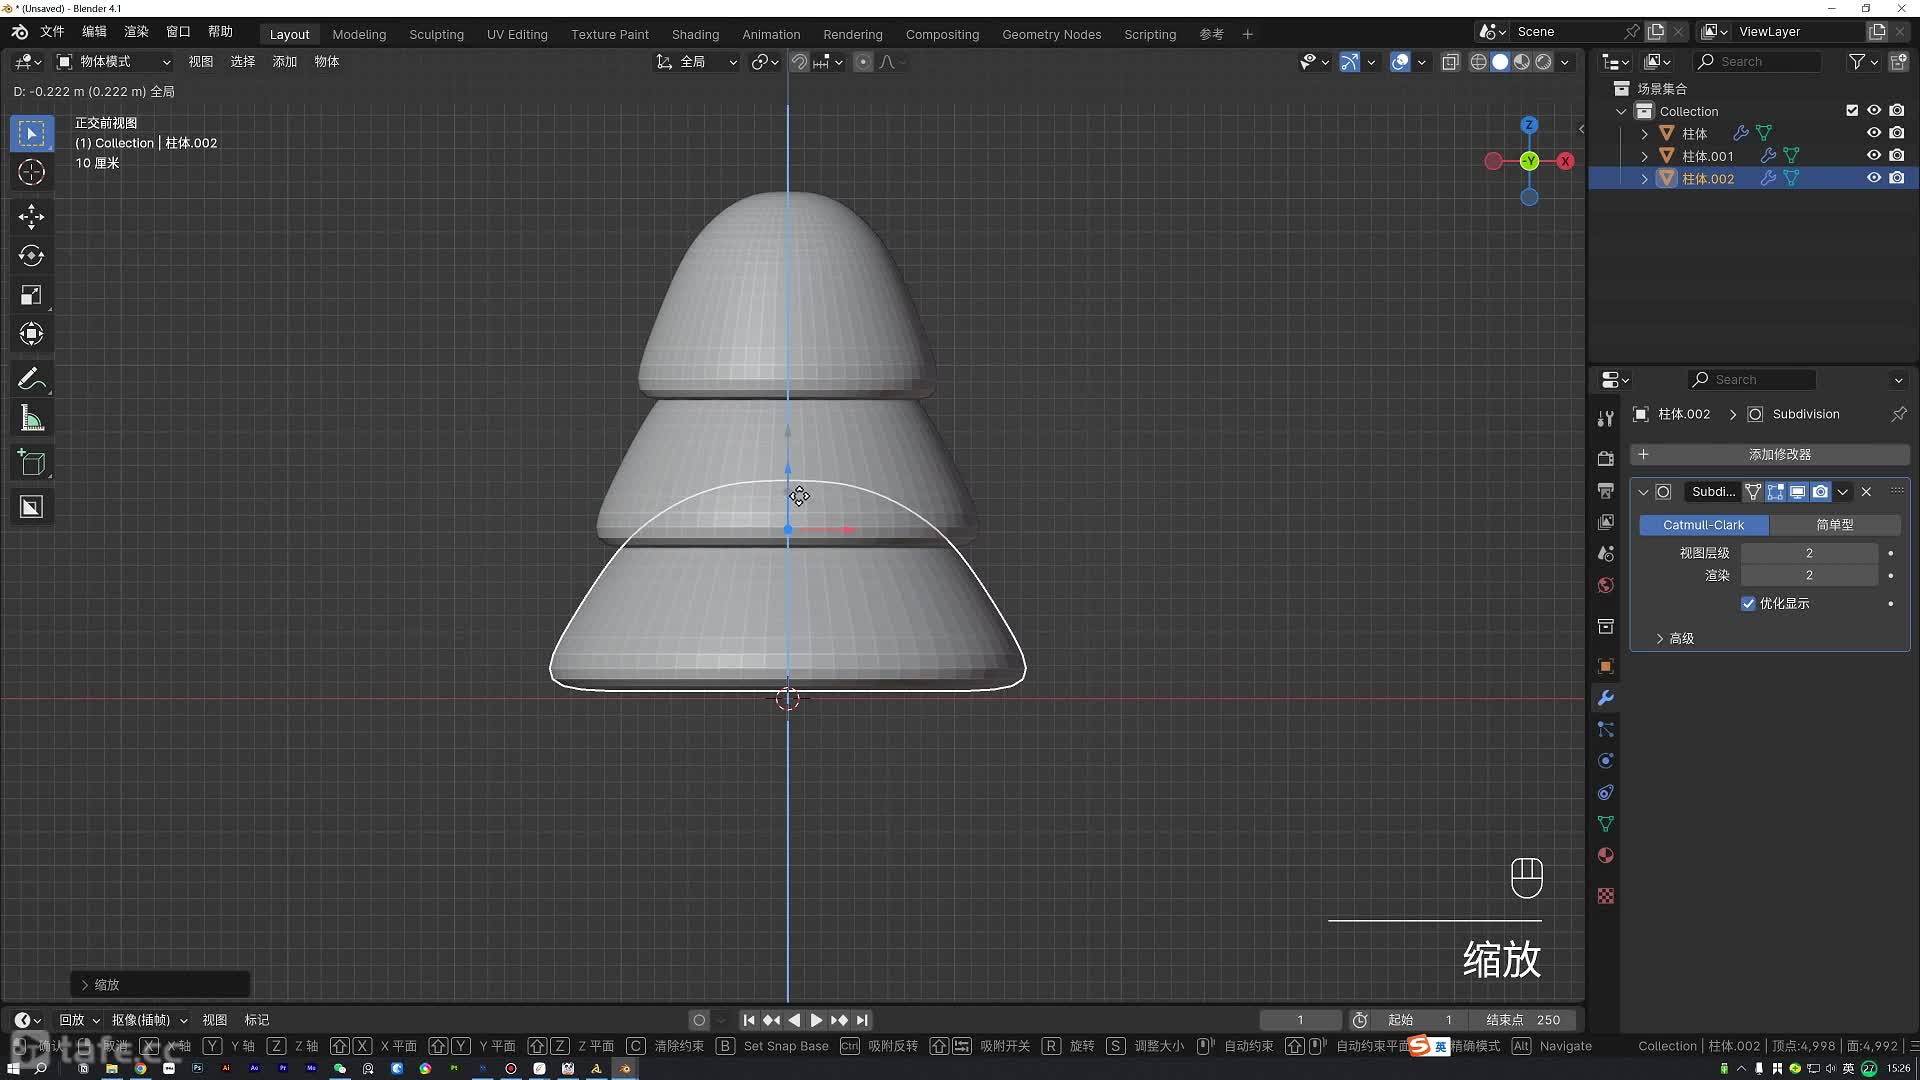Viewport: 1920px width, 1080px height.
Task: Open the 编辑 menu
Action: click(94, 32)
